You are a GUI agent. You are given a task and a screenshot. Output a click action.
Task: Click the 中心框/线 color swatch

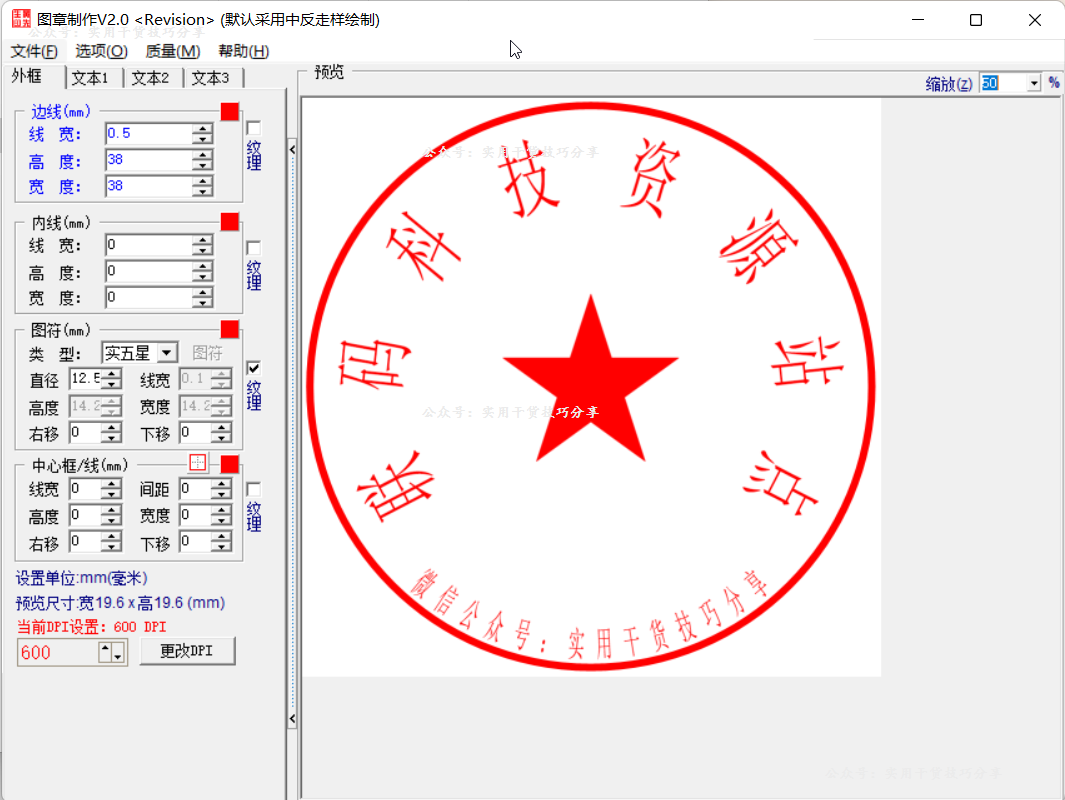click(229, 463)
